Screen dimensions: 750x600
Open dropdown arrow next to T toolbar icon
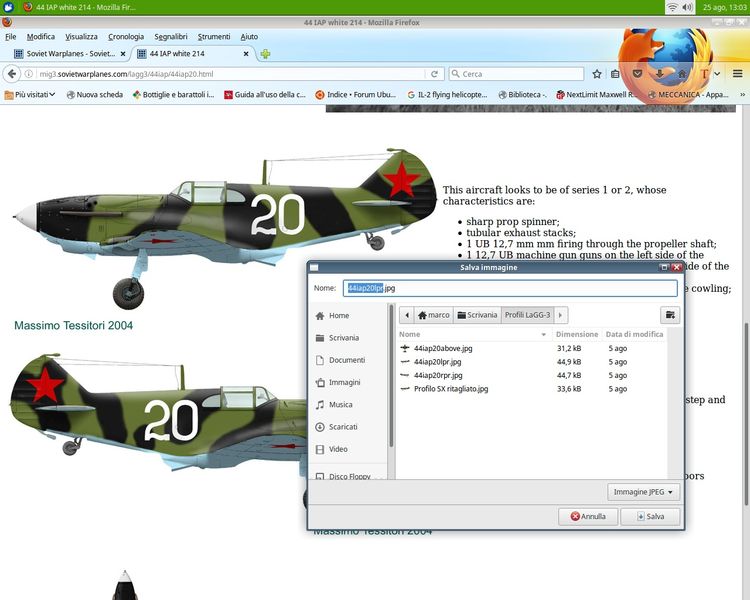click(717, 74)
